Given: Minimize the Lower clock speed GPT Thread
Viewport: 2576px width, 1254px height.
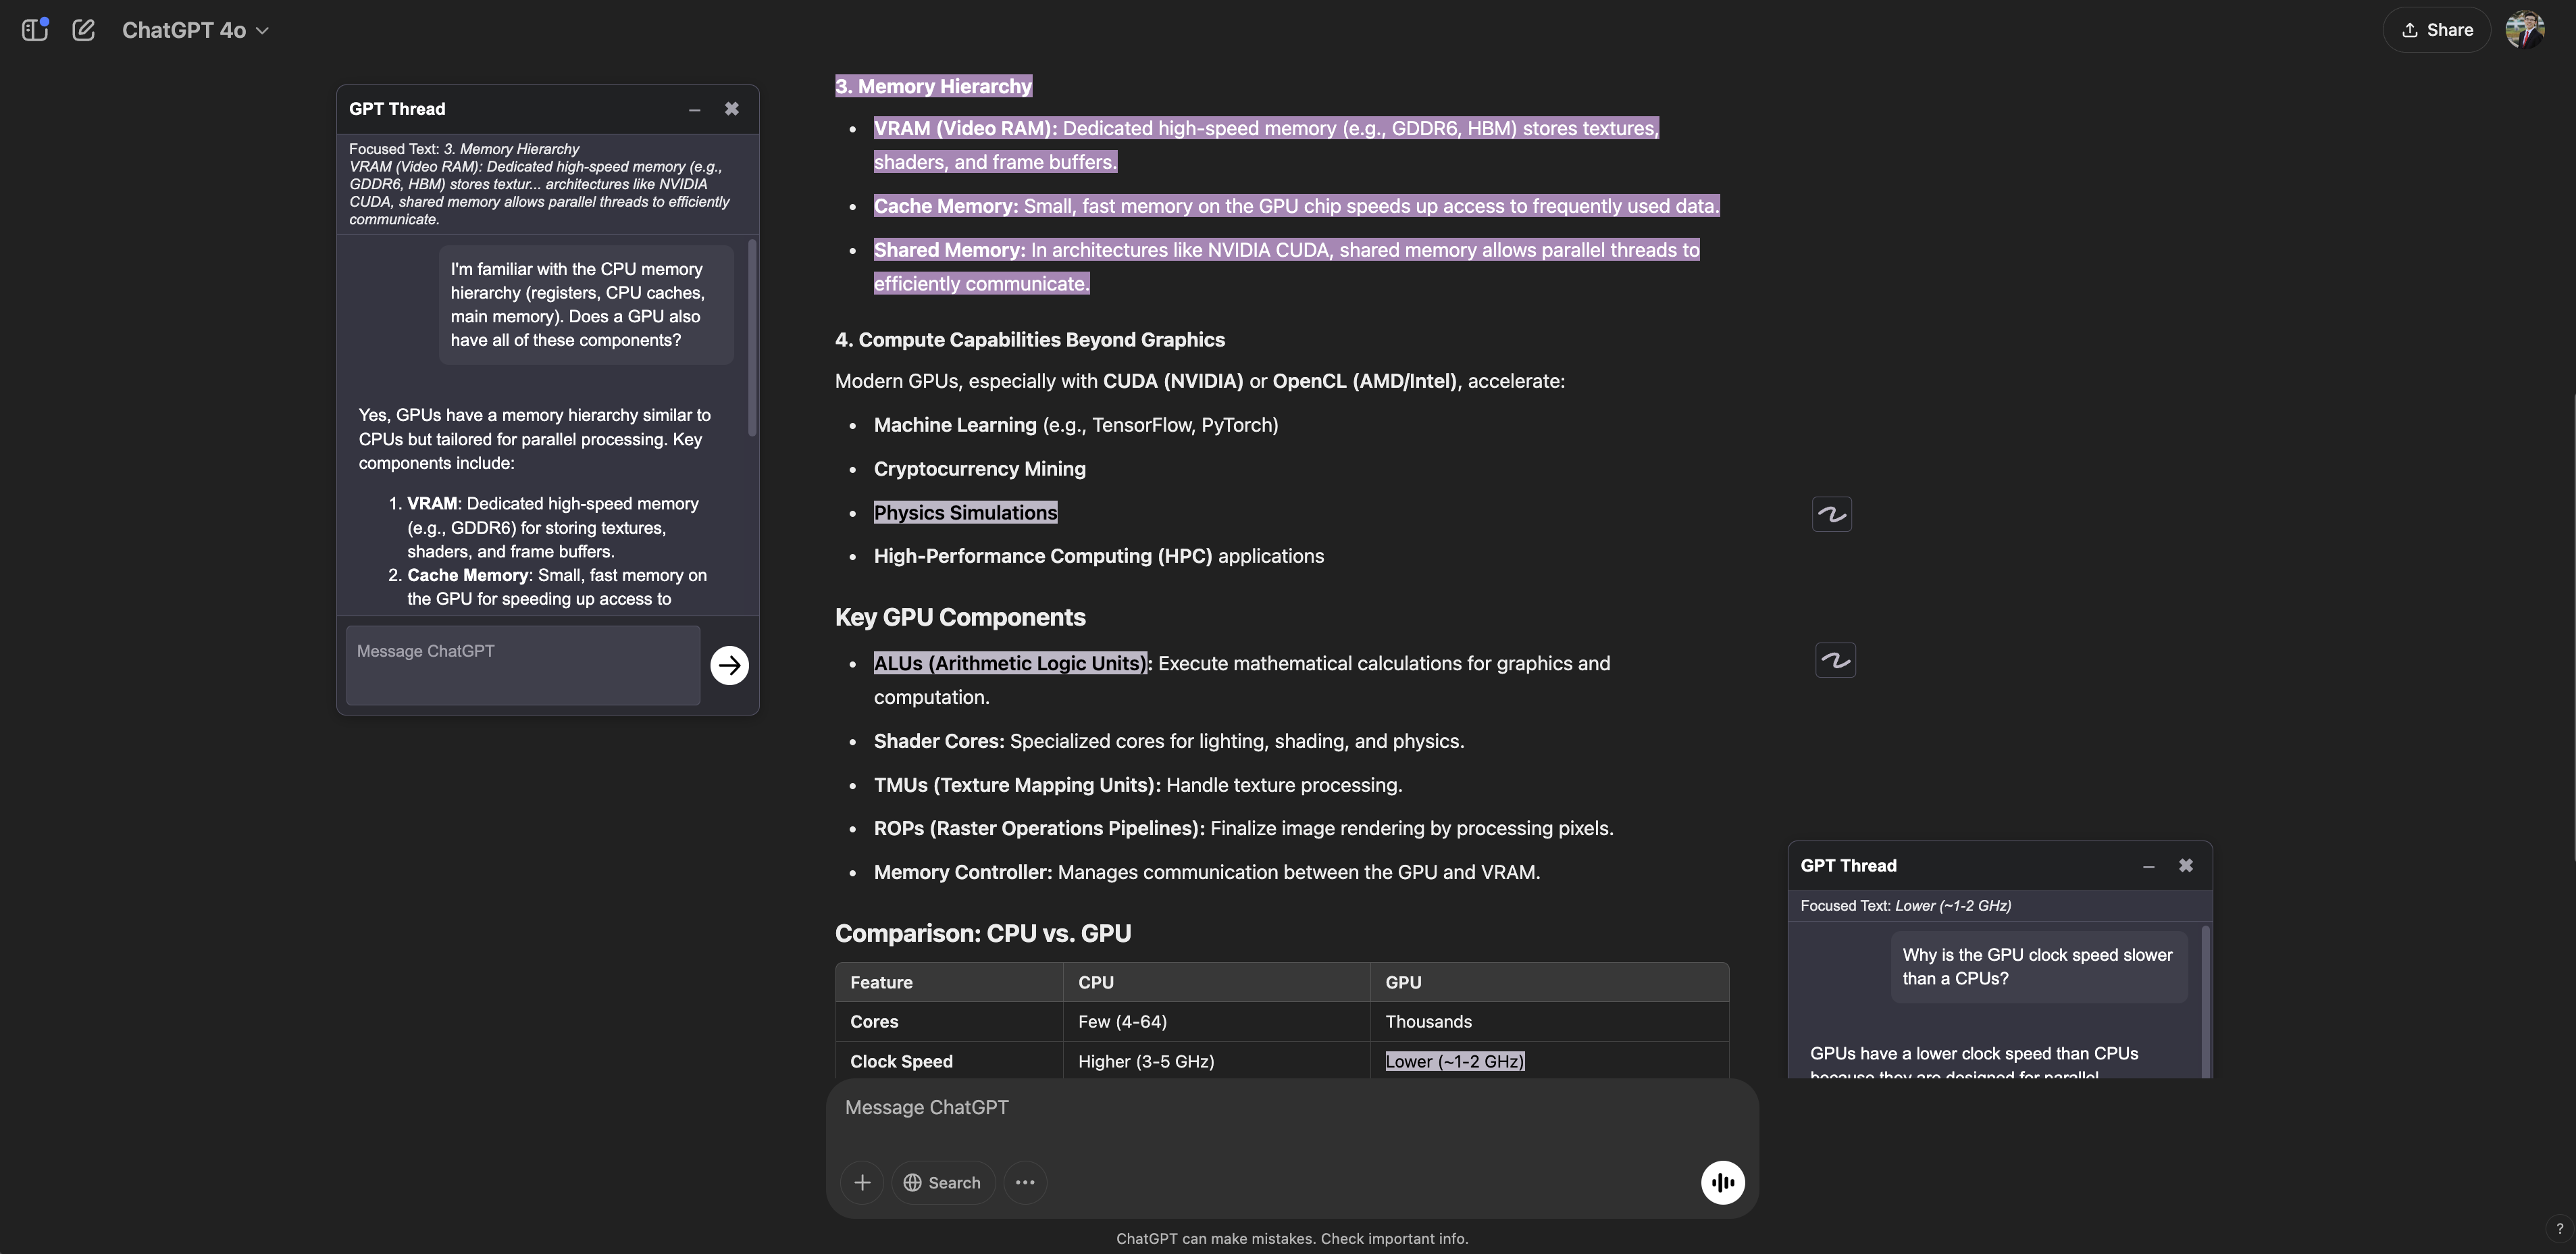Looking at the screenshot, I should [x=2148, y=866].
